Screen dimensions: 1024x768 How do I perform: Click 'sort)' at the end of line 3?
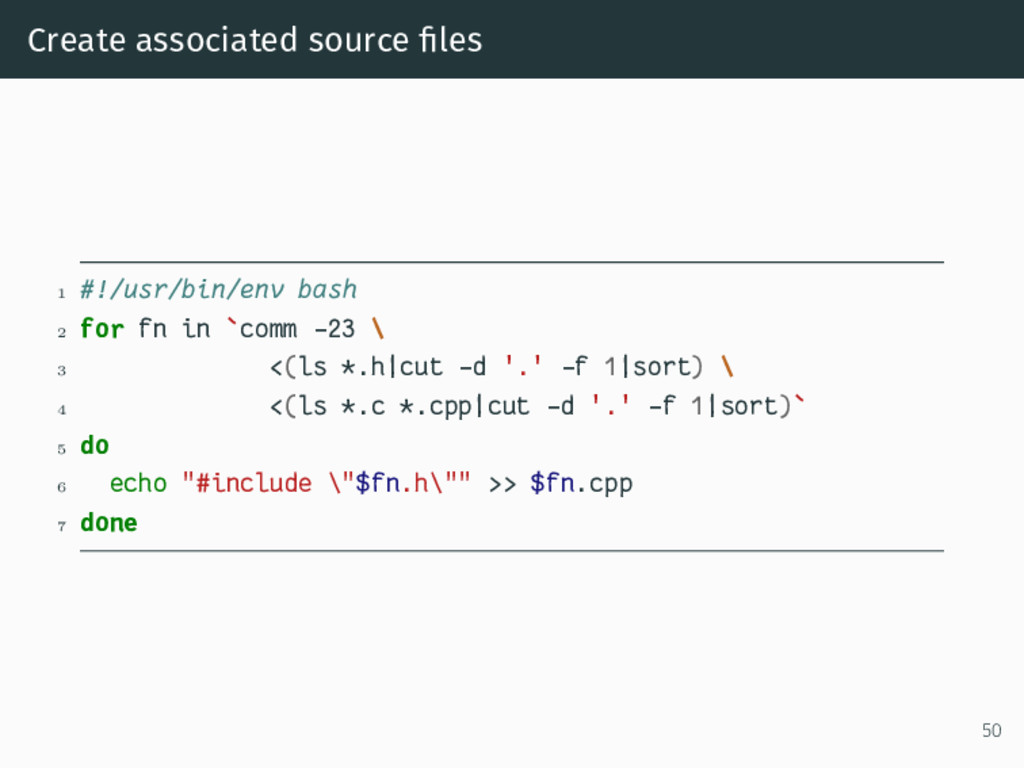667,366
